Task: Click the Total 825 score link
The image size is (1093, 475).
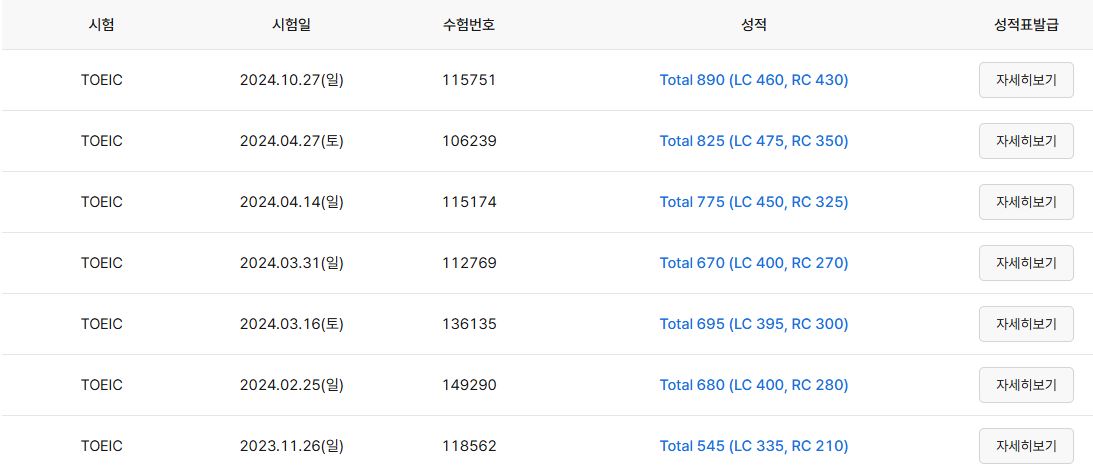Action: coord(754,141)
